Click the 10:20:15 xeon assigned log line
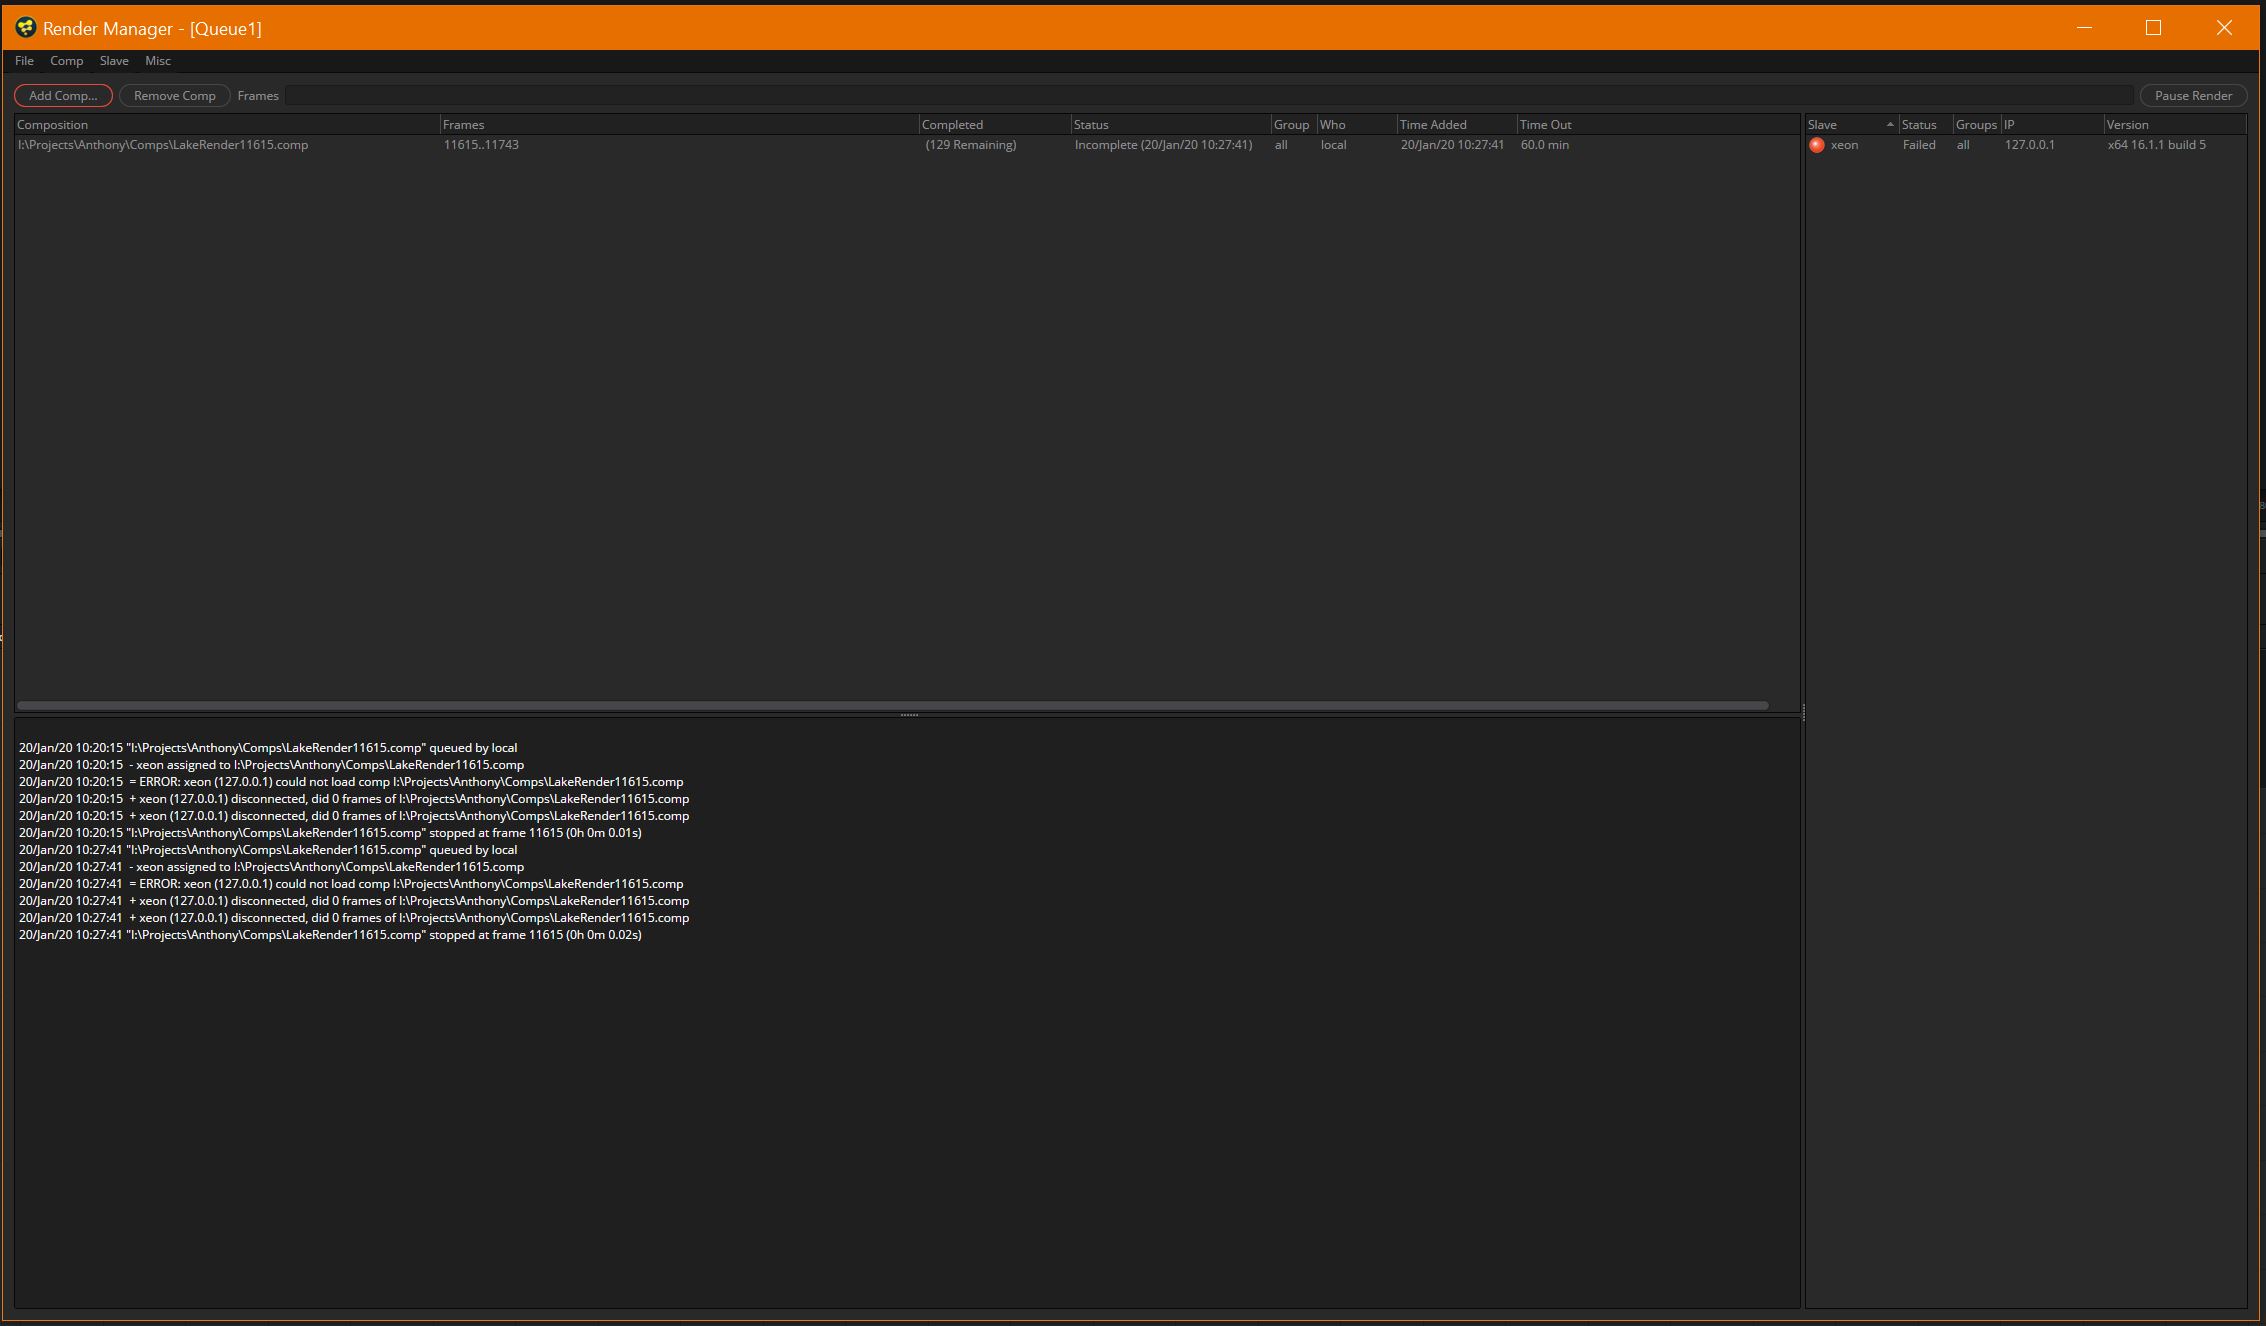The height and width of the screenshot is (1326, 2266). (271, 765)
